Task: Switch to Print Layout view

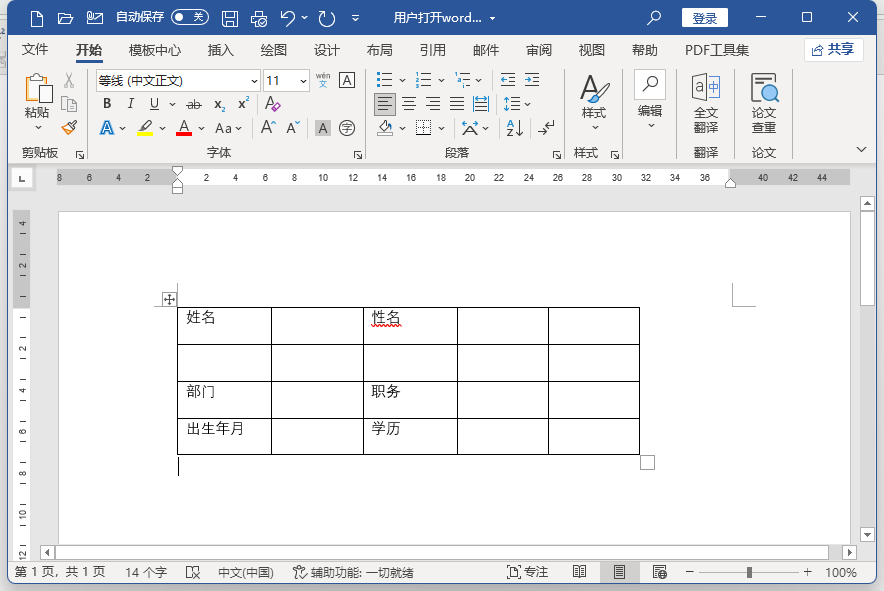Action: click(620, 572)
